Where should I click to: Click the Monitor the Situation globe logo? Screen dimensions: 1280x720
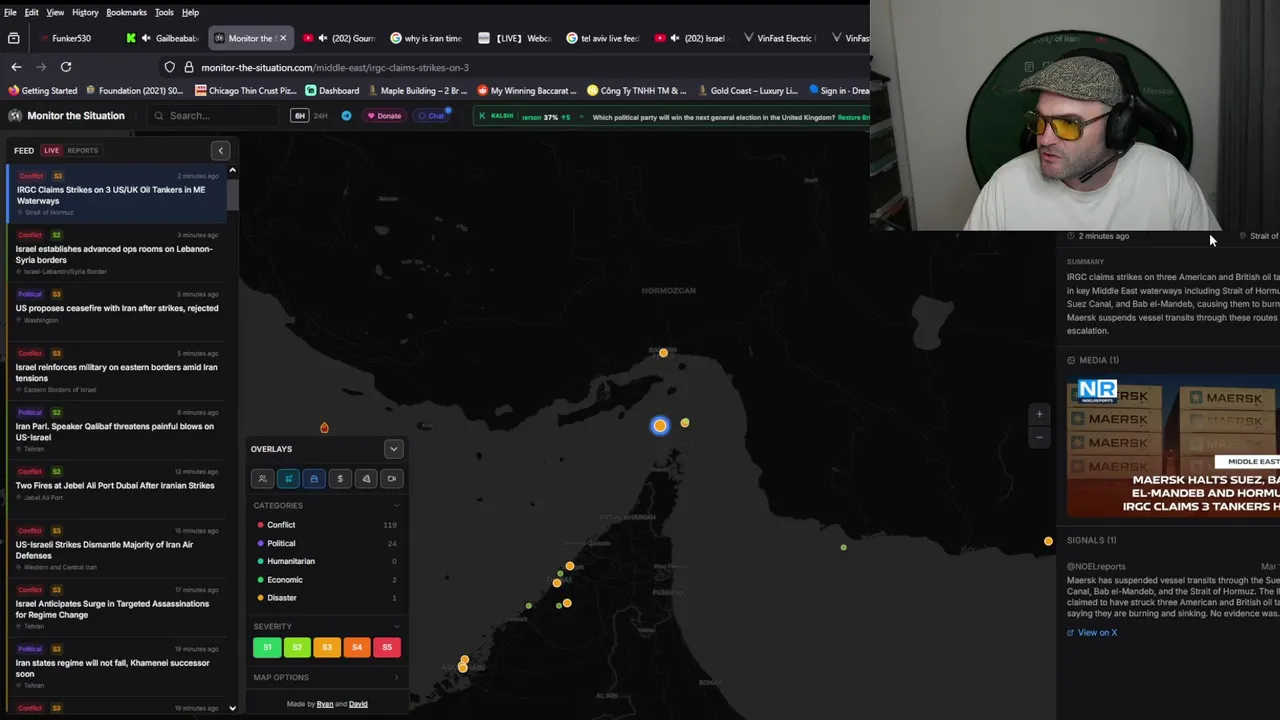coord(15,116)
